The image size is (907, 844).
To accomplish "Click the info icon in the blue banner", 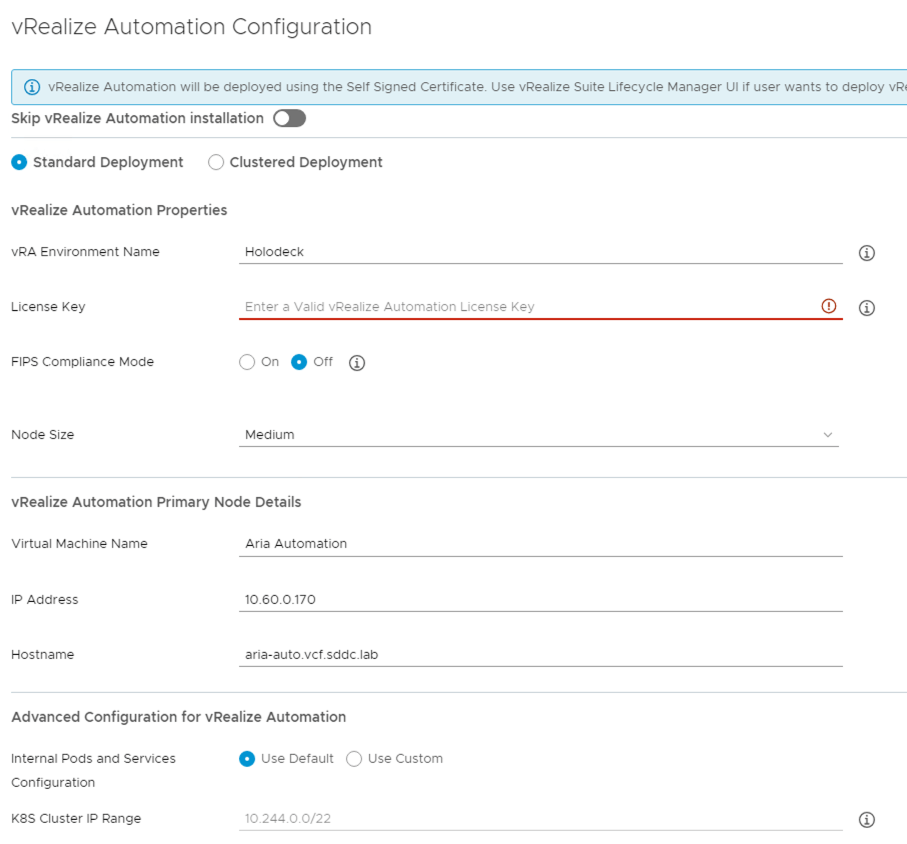I will pyautogui.click(x=32, y=87).
